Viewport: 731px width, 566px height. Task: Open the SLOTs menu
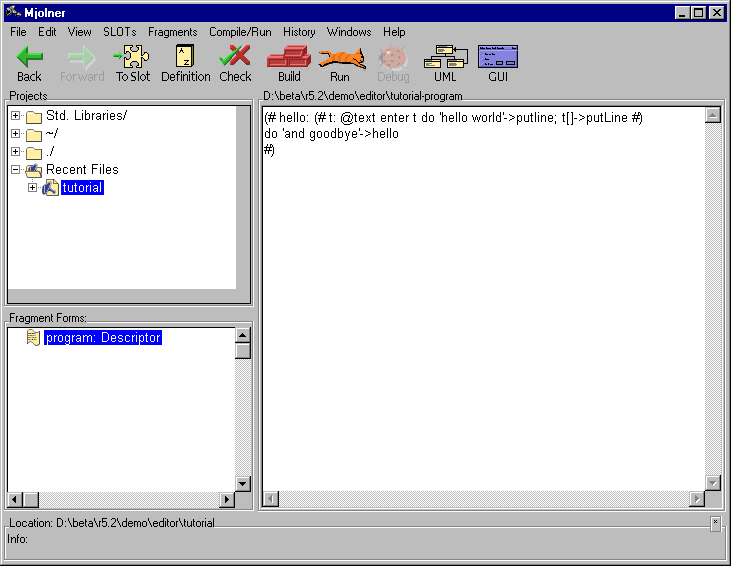[x=119, y=32]
